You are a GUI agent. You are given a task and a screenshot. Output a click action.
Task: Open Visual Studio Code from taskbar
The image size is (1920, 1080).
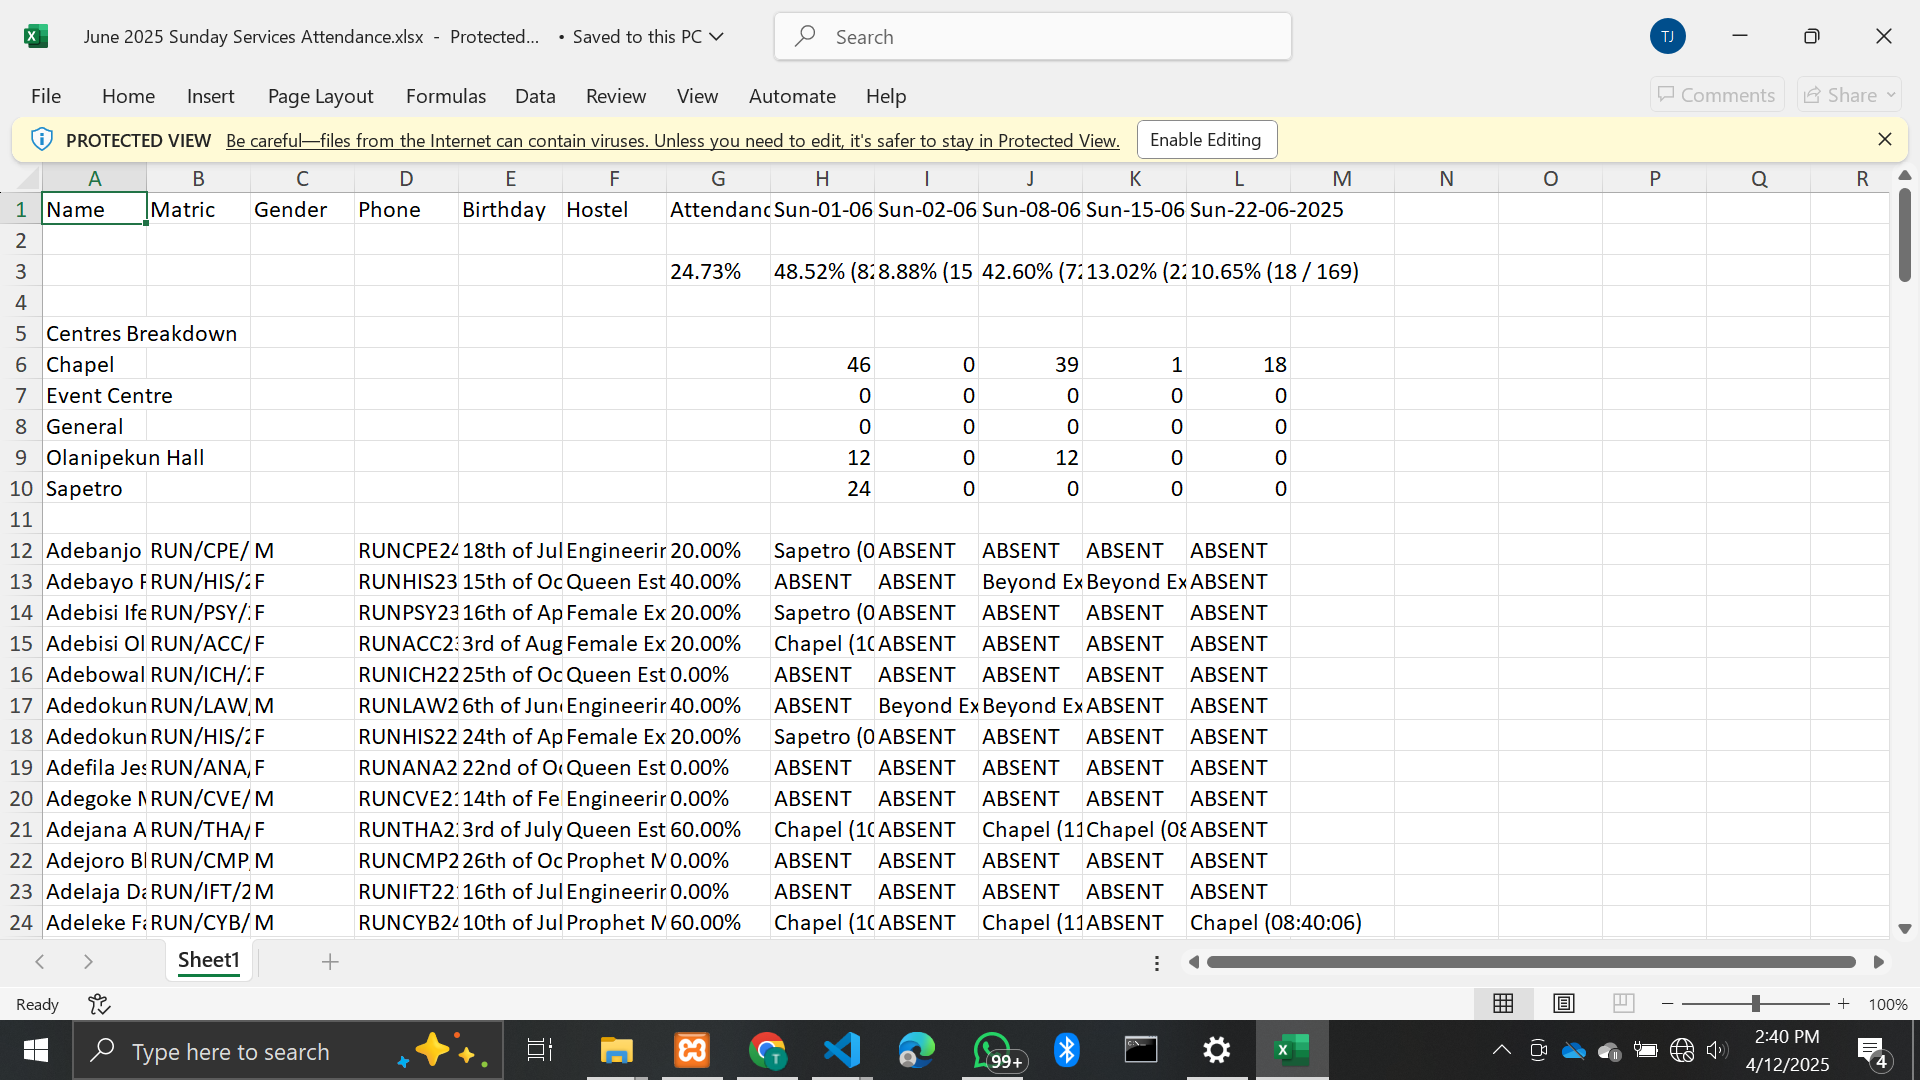pos(842,1050)
